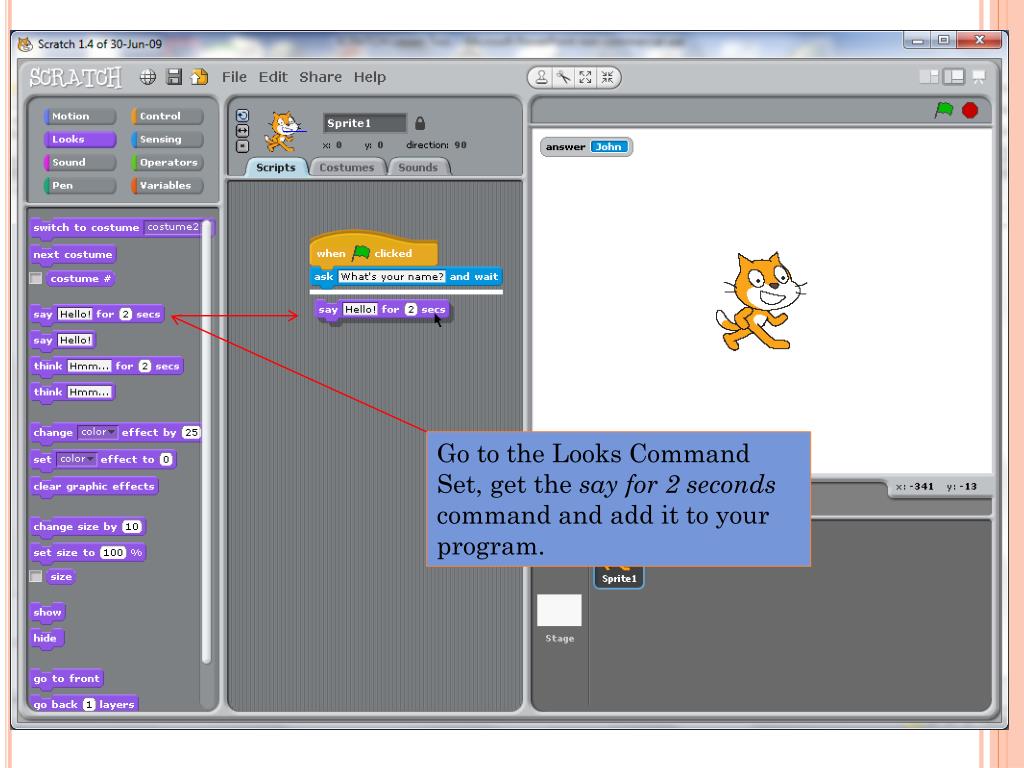
Task: Click the green flag to start scripts
Action: click(944, 110)
